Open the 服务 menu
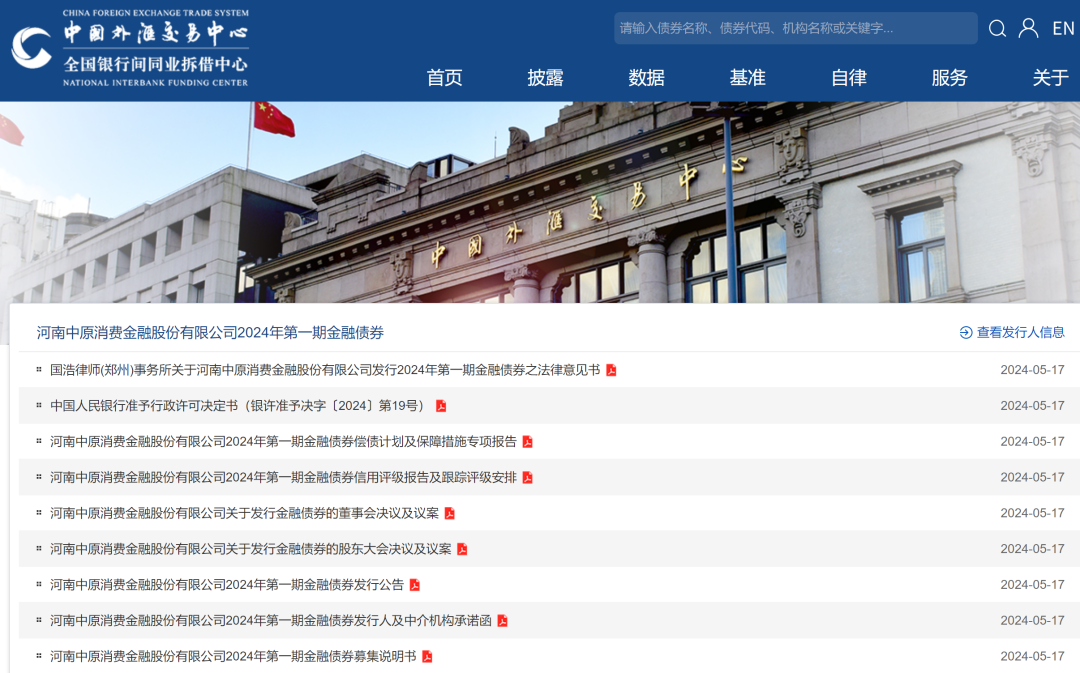This screenshot has width=1080, height=673. pos(949,78)
